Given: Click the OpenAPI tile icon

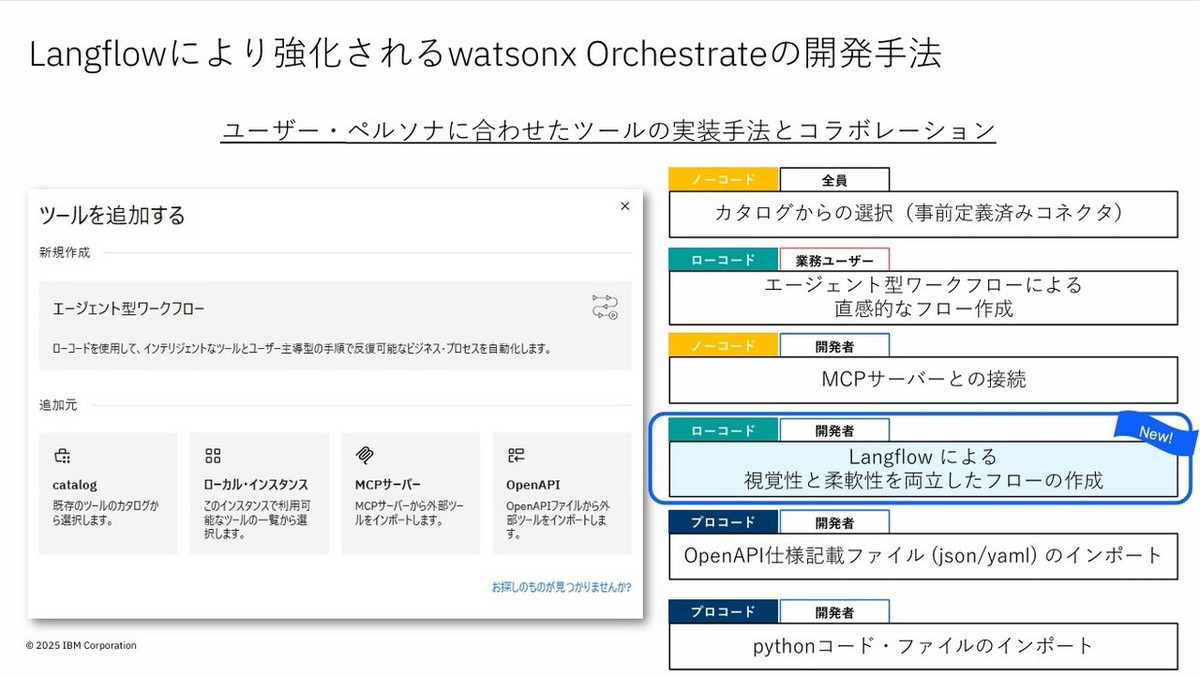Looking at the screenshot, I should tap(516, 456).
